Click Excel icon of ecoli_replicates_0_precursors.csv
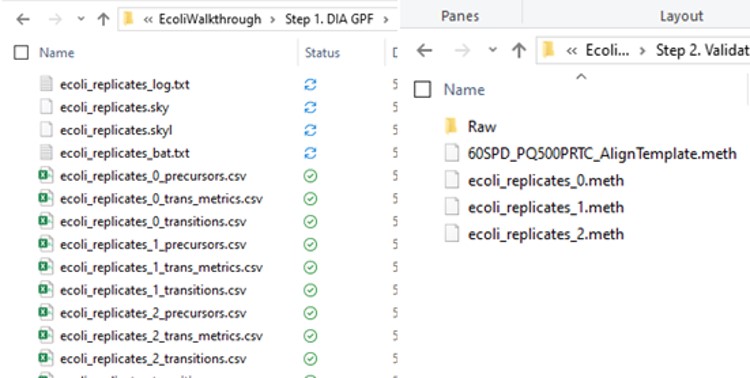 coord(45,176)
